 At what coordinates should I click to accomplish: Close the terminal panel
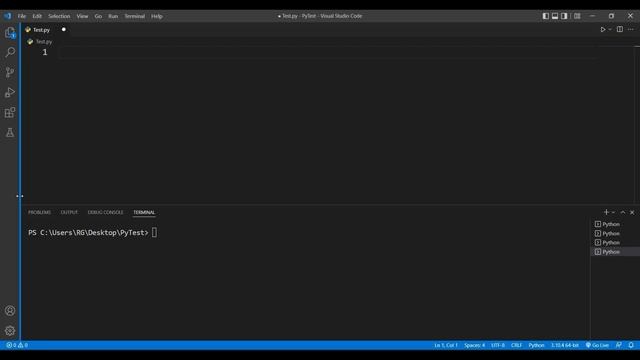632,212
